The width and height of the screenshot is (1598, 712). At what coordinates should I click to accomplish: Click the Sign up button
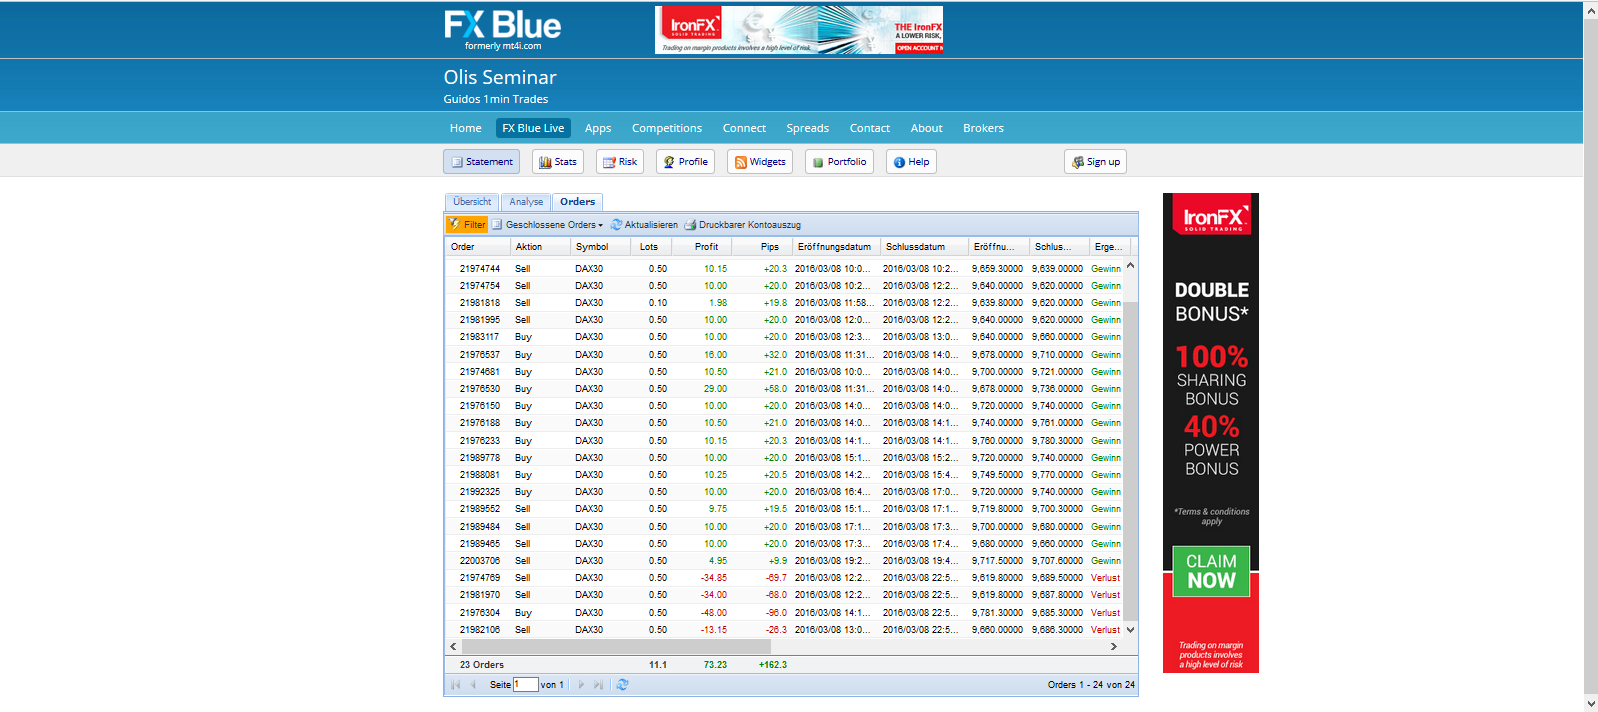[x=1095, y=162]
